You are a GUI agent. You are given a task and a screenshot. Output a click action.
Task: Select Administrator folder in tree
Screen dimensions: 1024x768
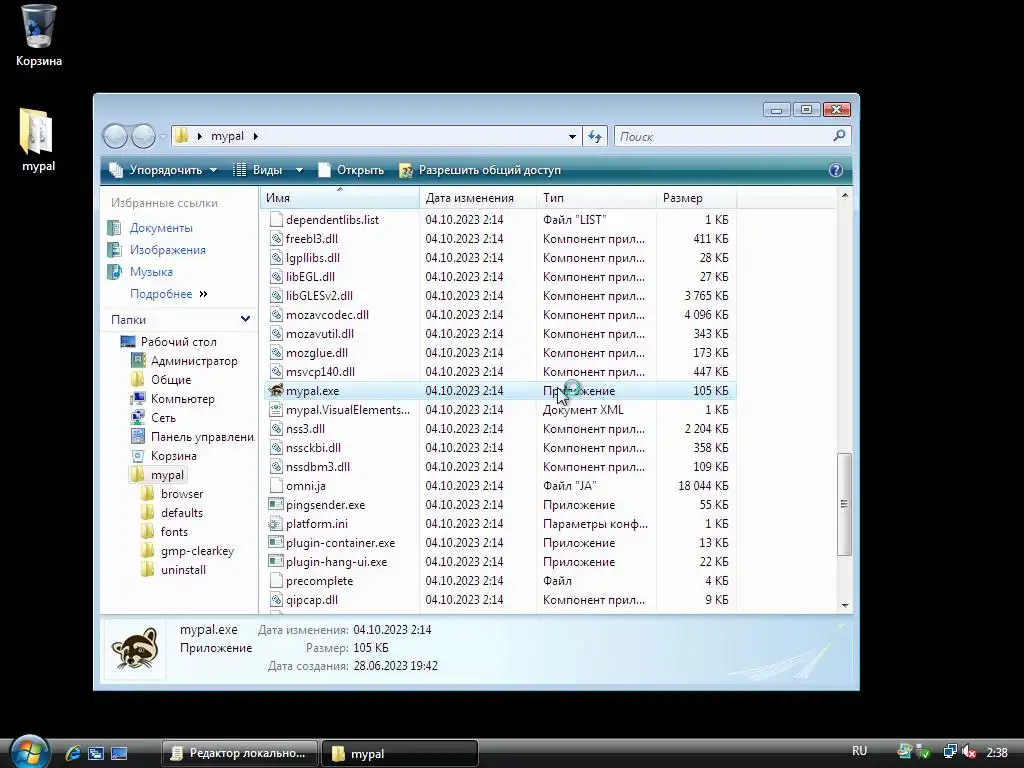pyautogui.click(x=184, y=360)
